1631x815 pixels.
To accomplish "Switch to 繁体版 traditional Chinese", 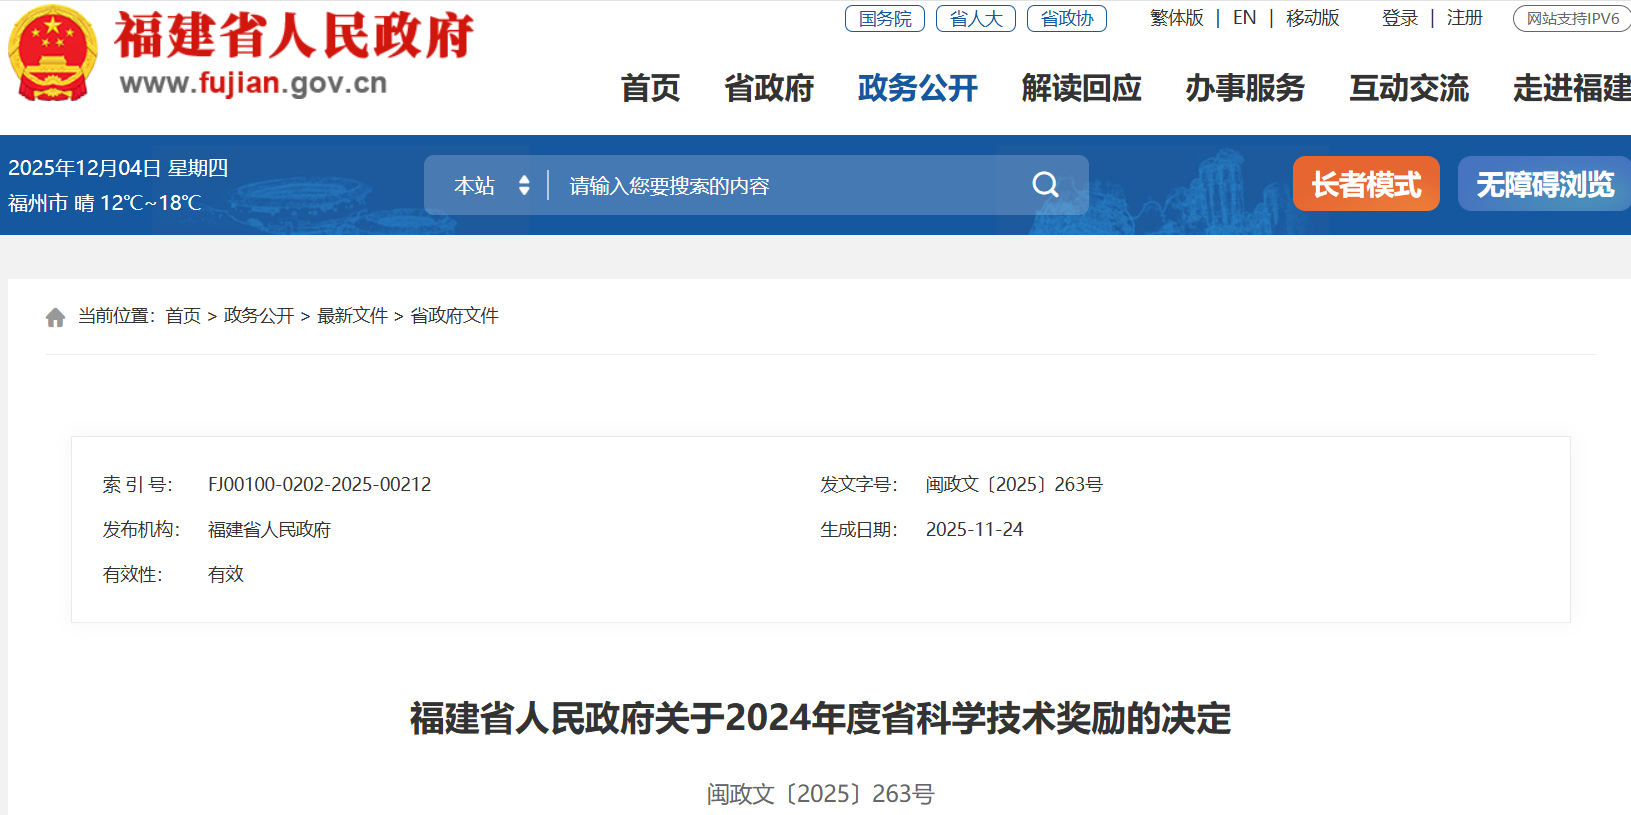I will coord(1176,18).
